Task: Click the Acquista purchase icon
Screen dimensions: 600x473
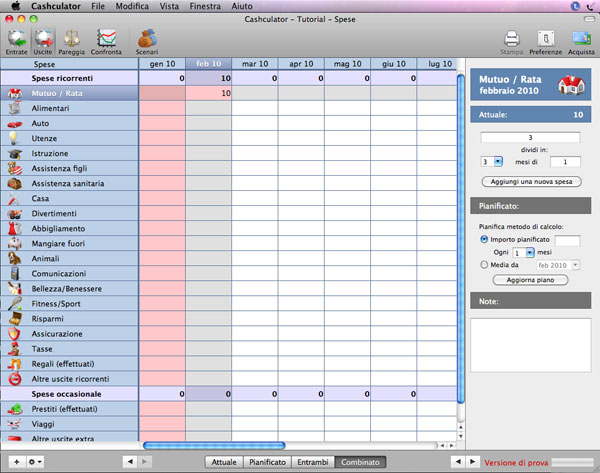Action: [x=582, y=40]
